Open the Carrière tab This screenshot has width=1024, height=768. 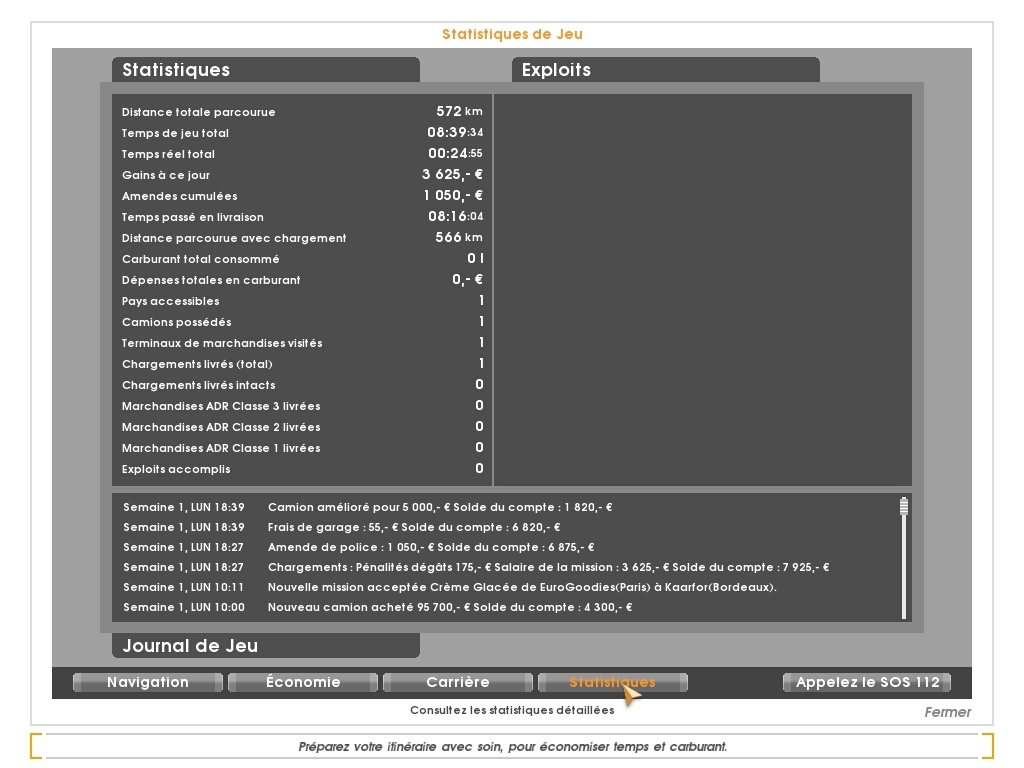coord(458,682)
